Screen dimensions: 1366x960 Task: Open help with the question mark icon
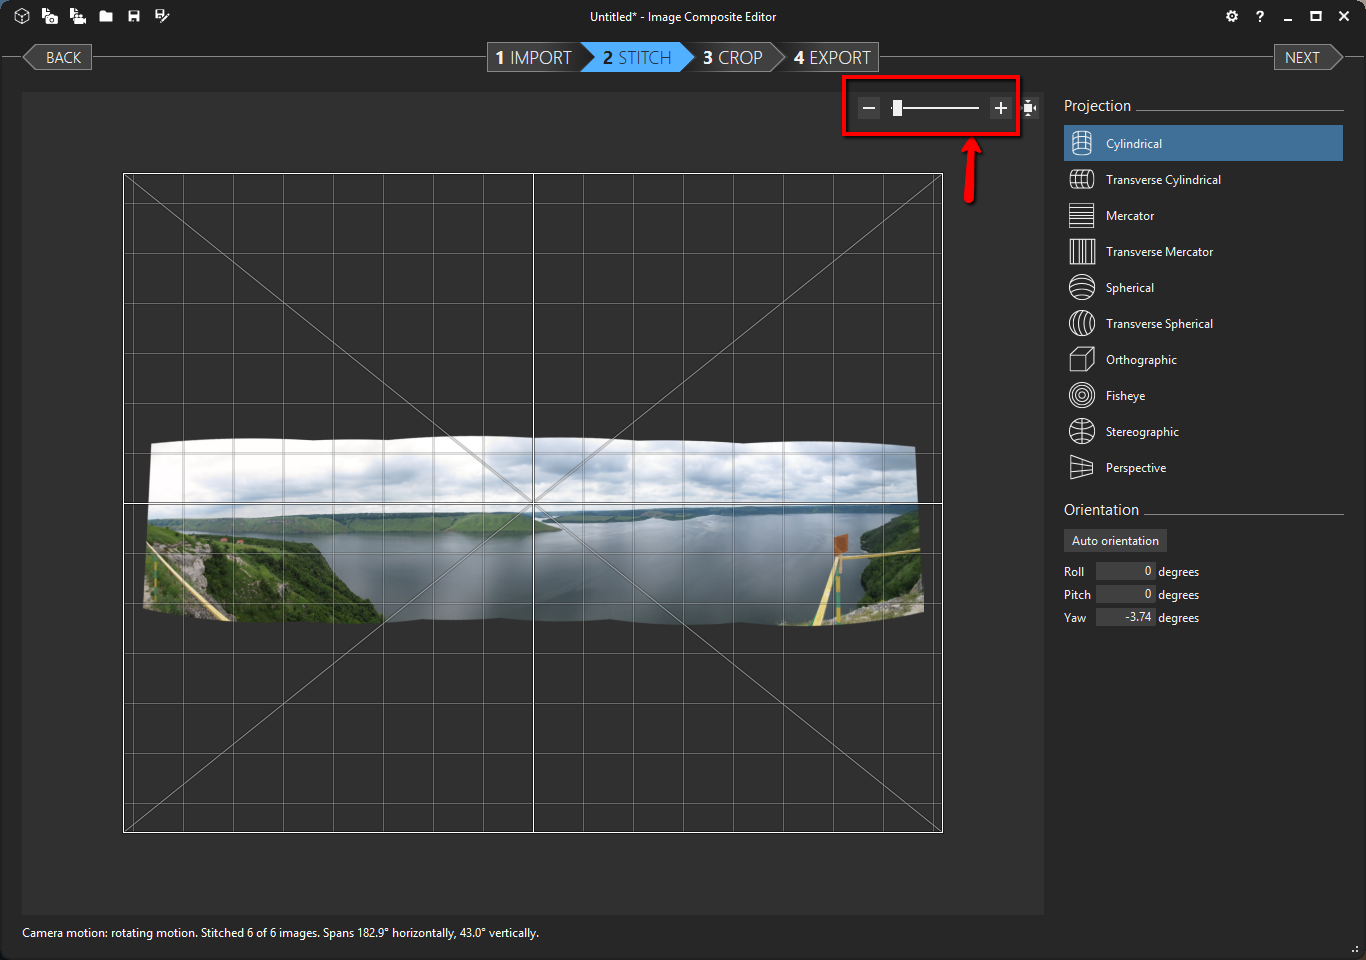pos(1260,16)
